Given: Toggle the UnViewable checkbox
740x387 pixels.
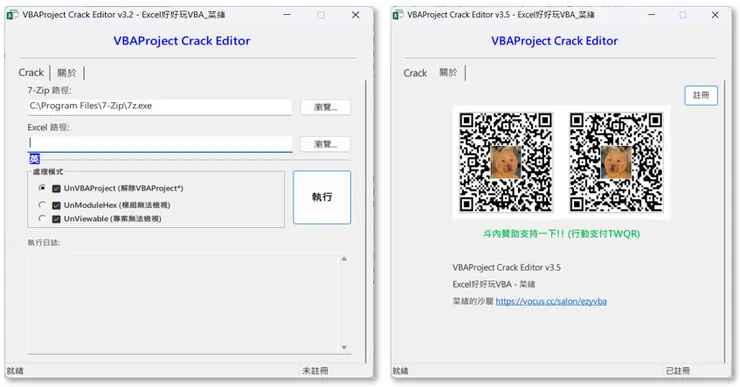Looking at the screenshot, I should pos(56,219).
